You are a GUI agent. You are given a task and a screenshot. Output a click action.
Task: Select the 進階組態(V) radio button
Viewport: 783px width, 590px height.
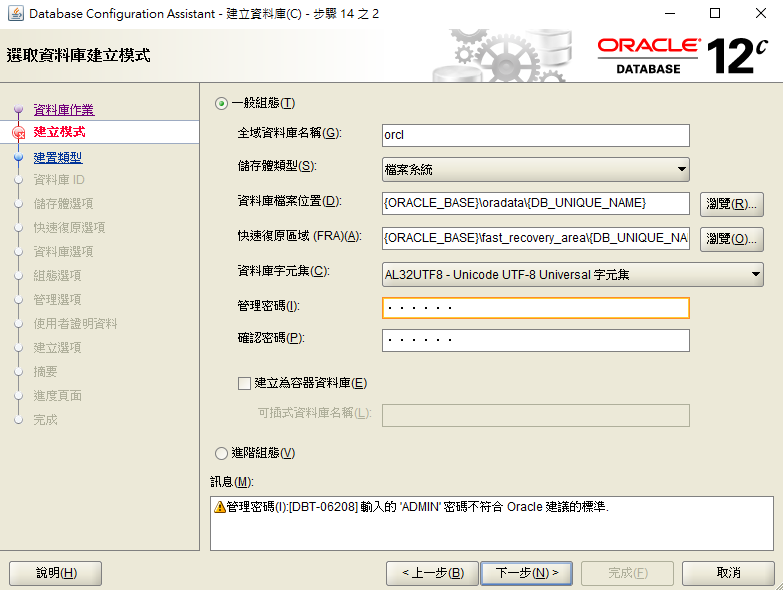click(x=221, y=453)
